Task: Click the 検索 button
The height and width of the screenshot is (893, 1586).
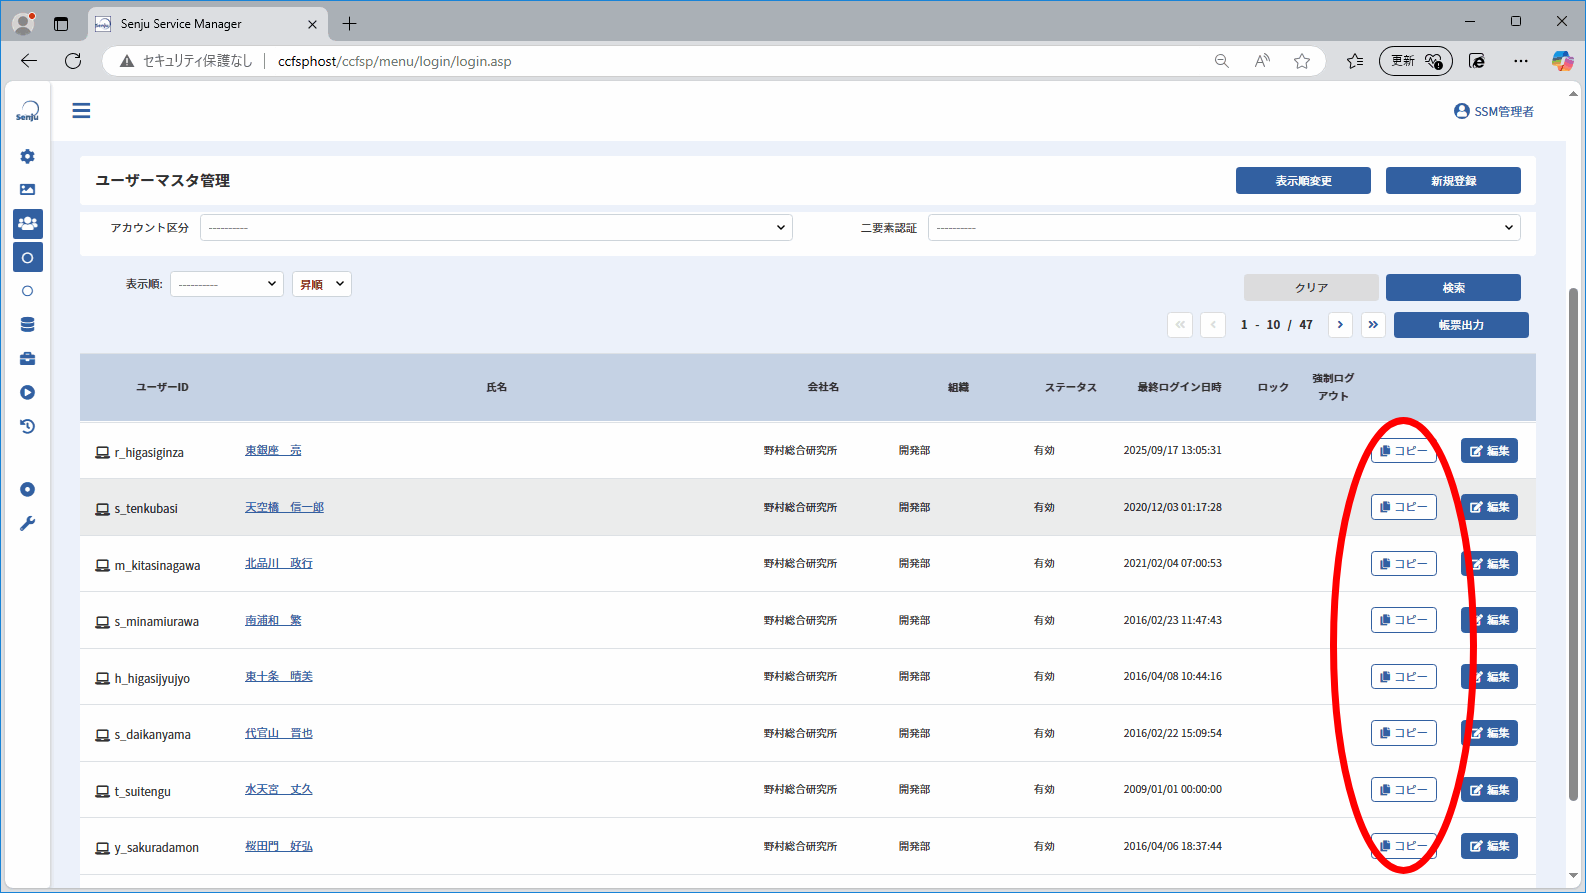Action: pos(1453,288)
